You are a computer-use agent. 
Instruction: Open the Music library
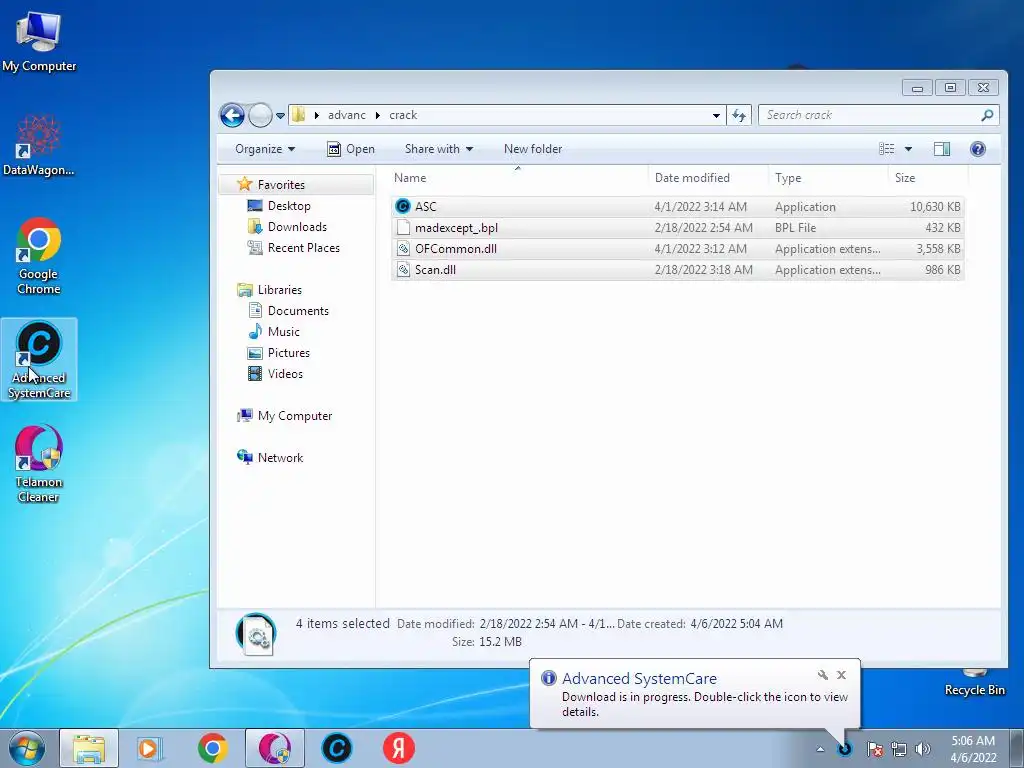pyautogui.click(x=283, y=332)
